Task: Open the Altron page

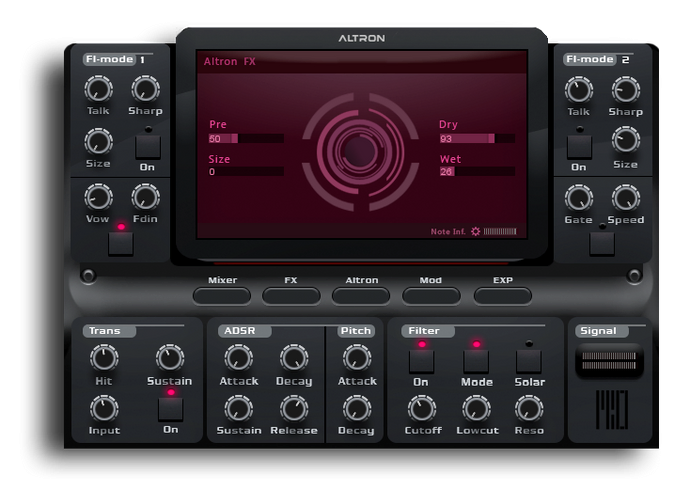Action: pyautogui.click(x=361, y=296)
